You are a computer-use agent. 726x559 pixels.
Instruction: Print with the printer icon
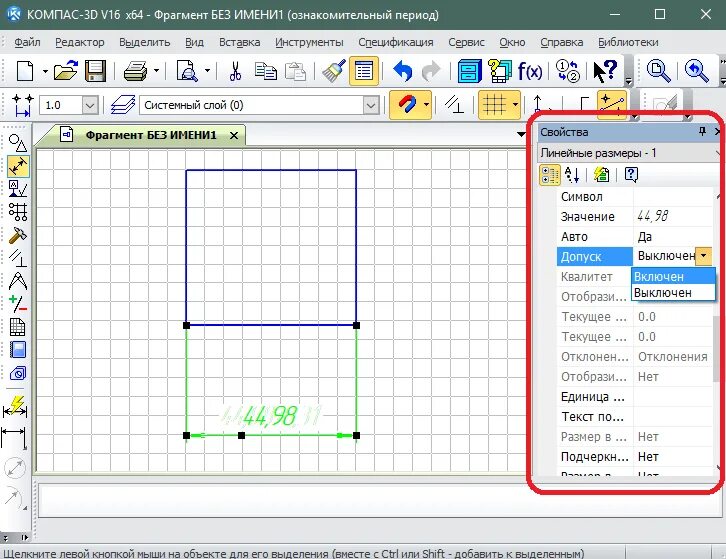(136, 71)
